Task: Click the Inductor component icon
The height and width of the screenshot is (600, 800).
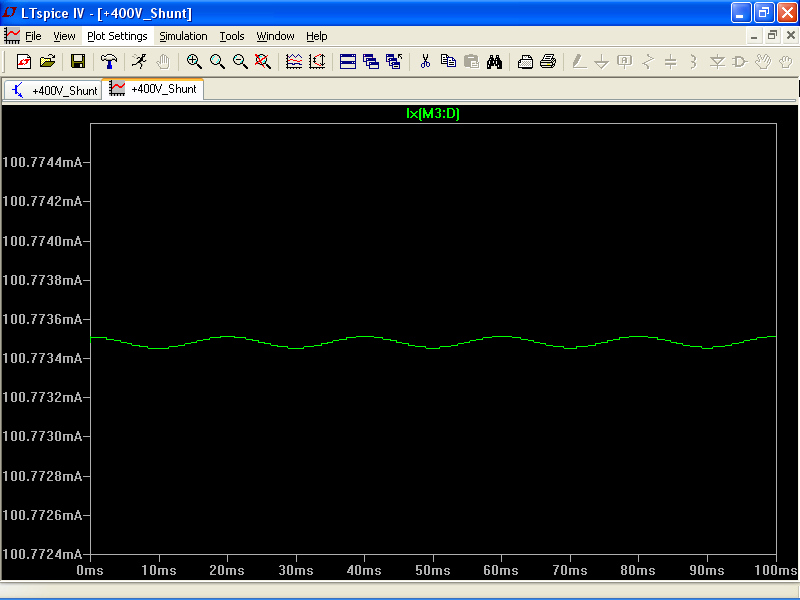Action: [693, 62]
